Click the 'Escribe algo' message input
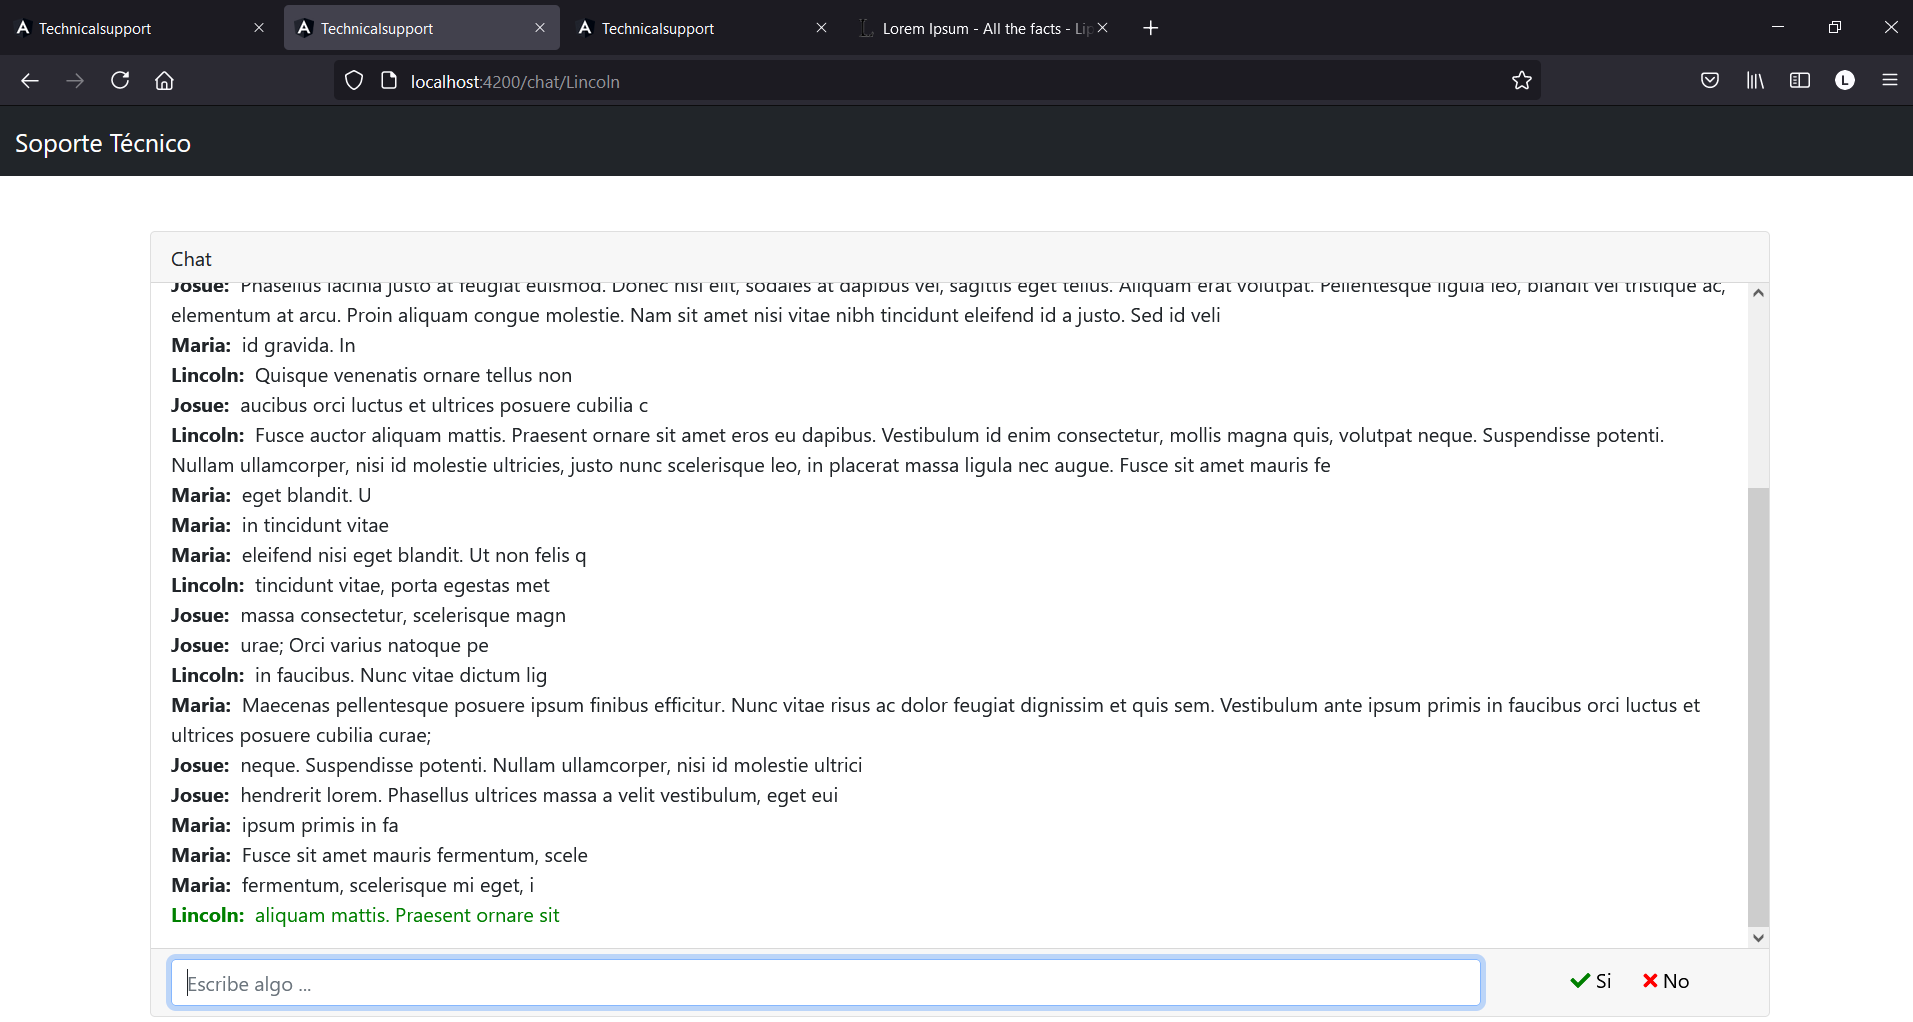 825,983
